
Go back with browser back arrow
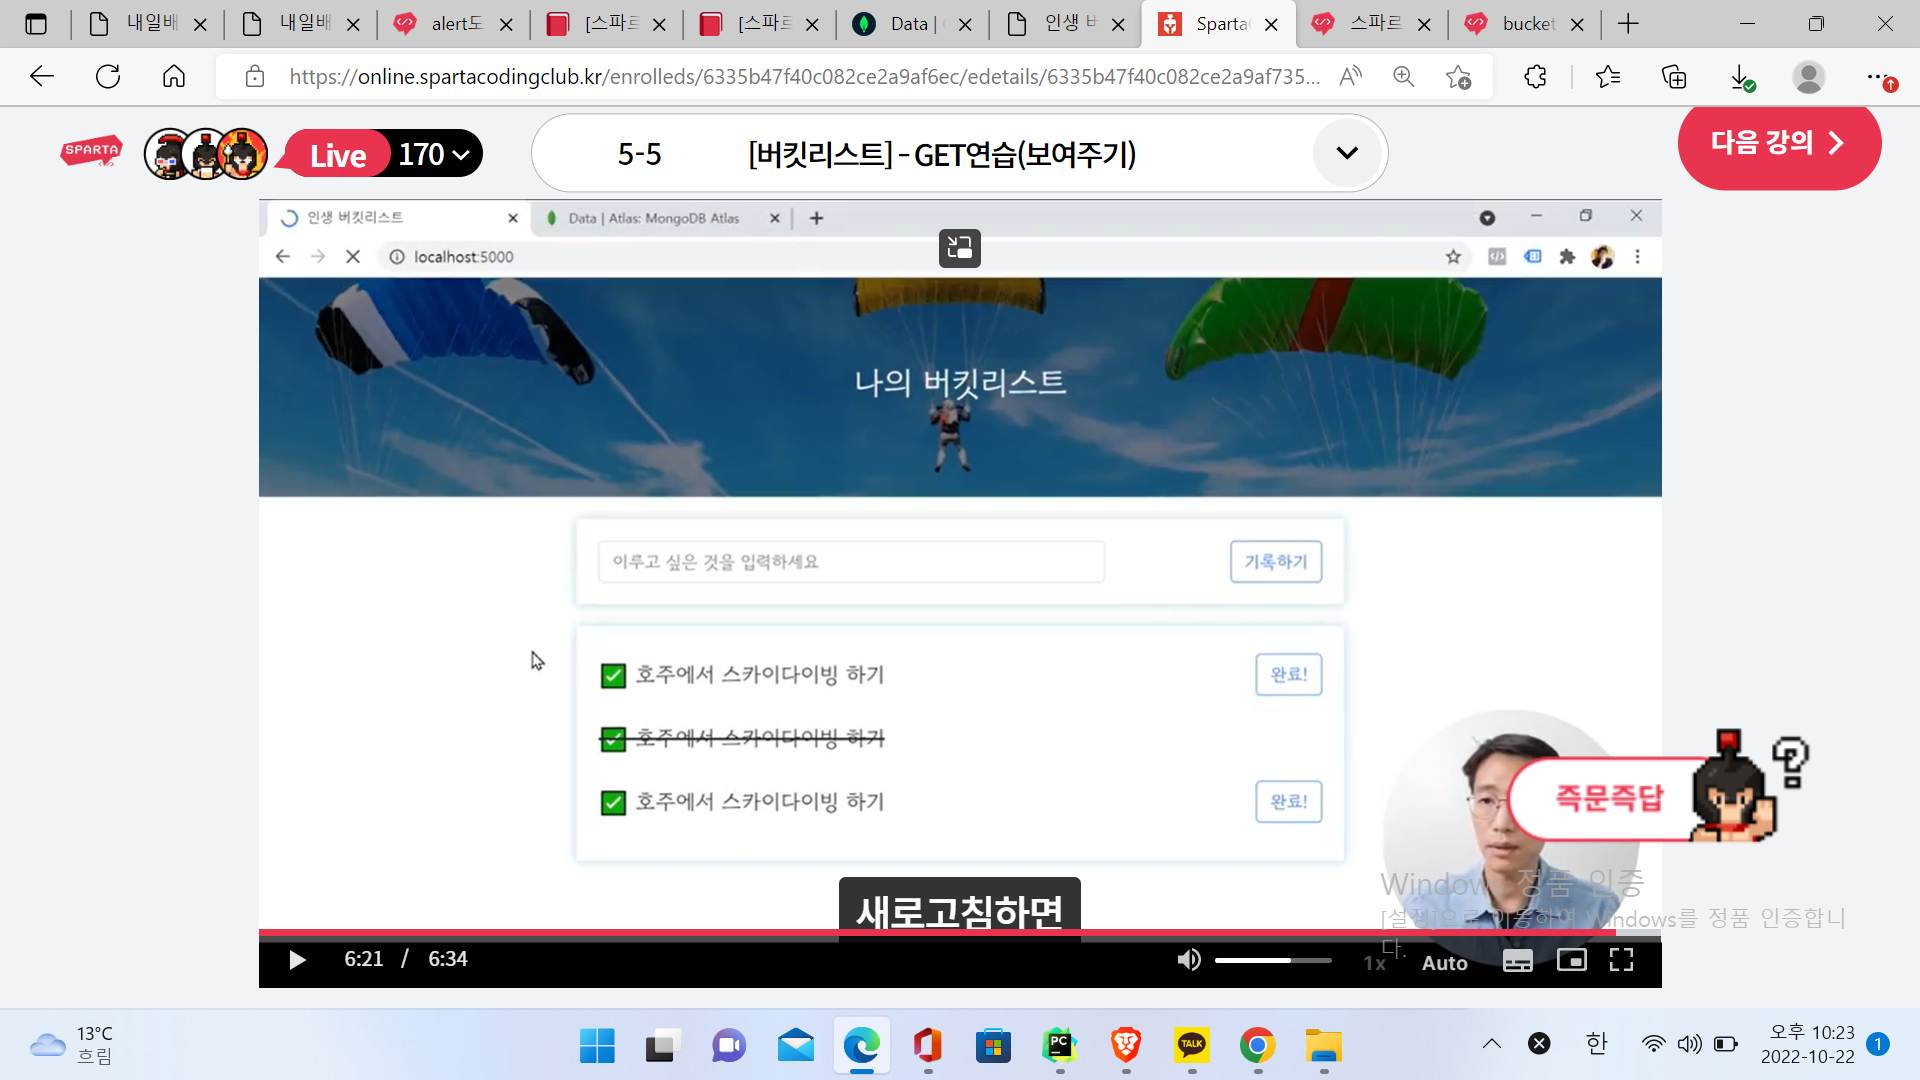(41, 76)
